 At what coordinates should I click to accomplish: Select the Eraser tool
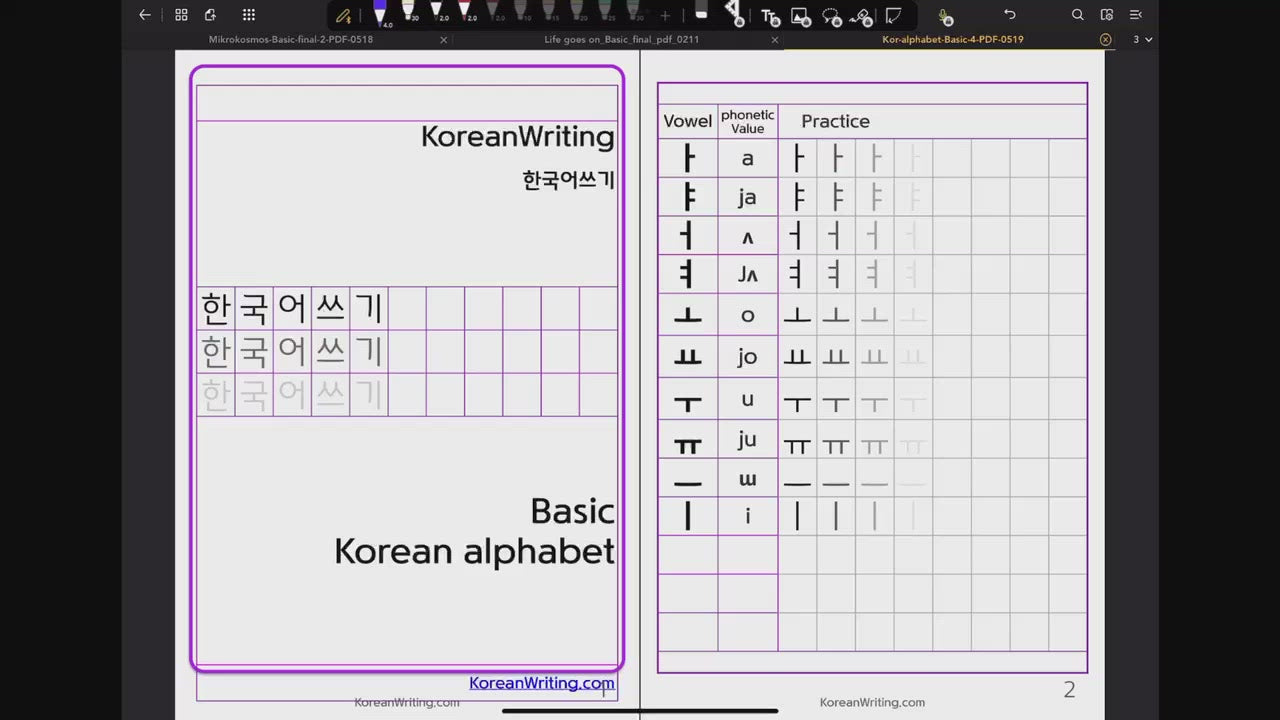point(700,14)
